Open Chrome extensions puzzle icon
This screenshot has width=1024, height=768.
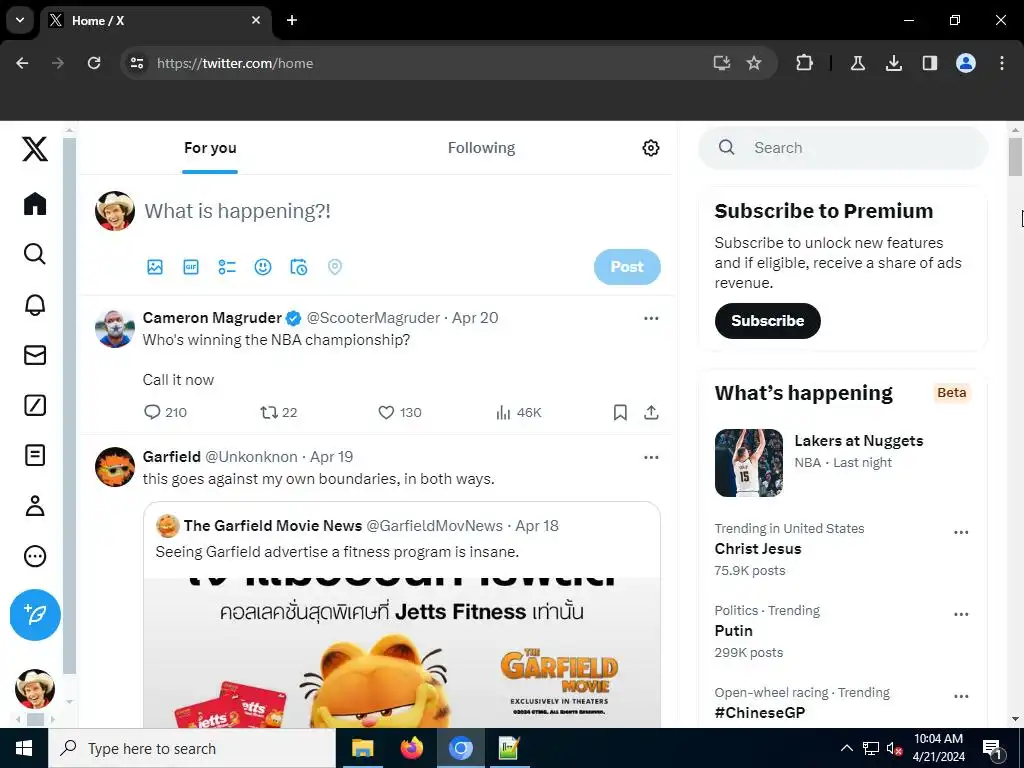(x=805, y=63)
